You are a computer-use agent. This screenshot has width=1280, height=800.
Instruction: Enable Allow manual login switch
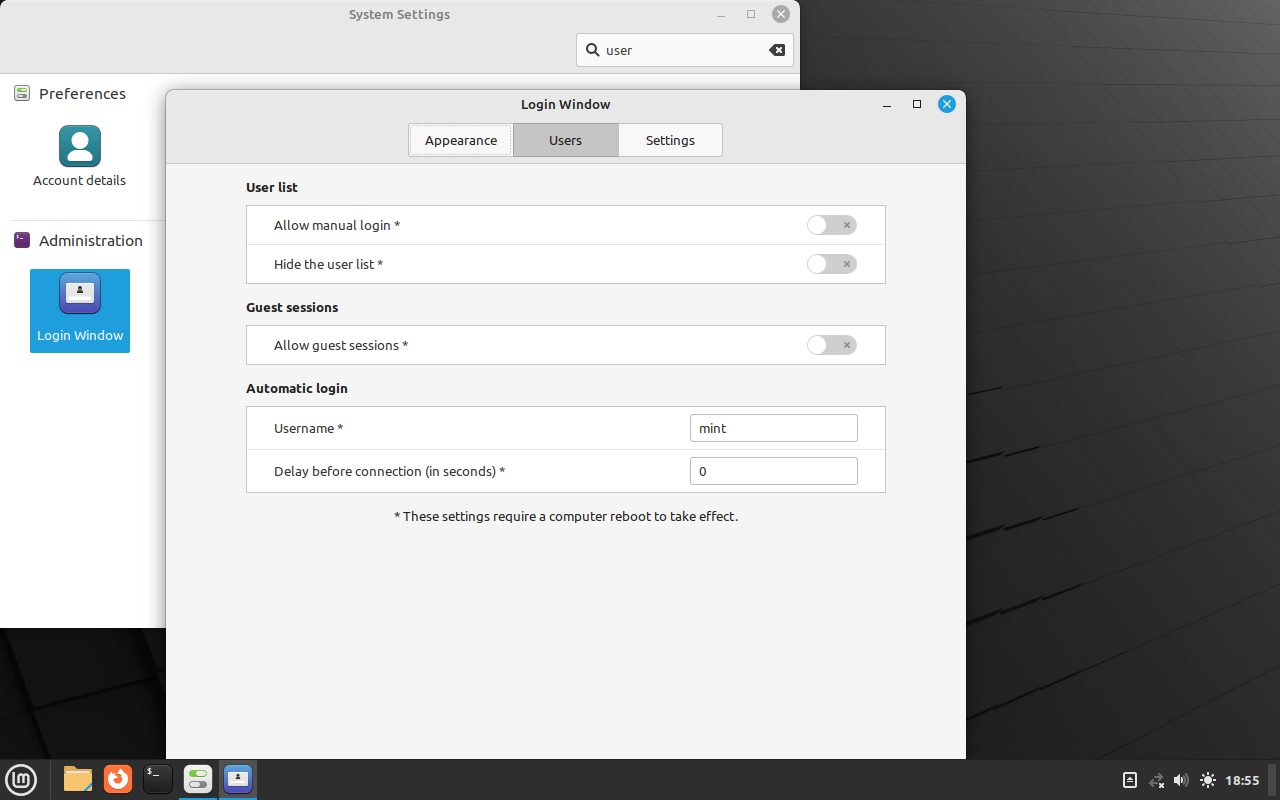(x=831, y=225)
